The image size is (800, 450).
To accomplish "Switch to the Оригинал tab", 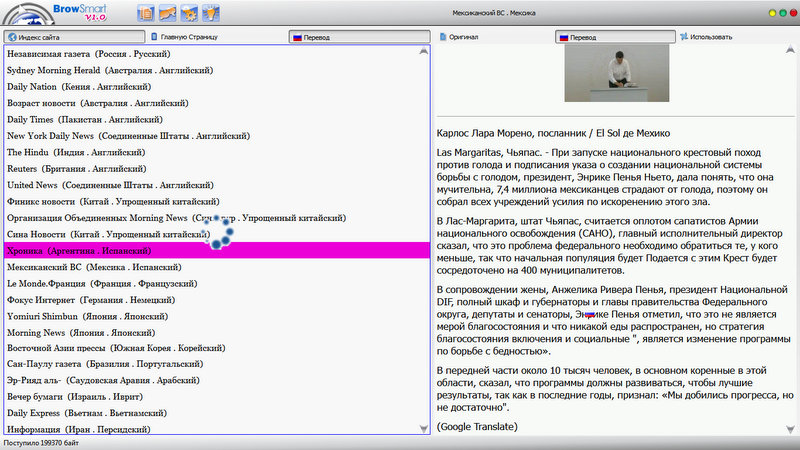I will [459, 37].
